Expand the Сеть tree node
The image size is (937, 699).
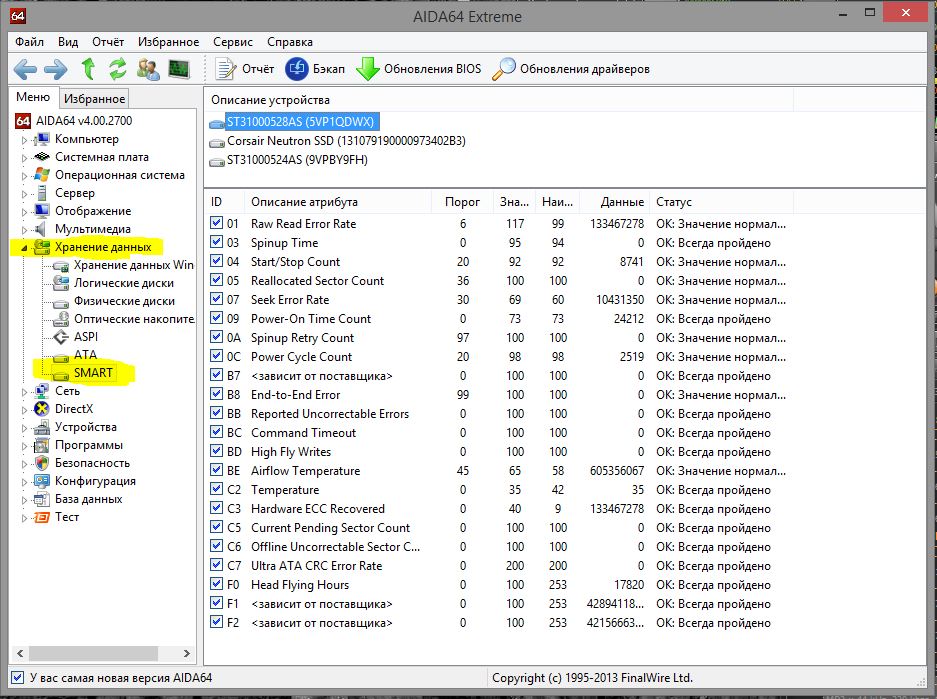click(25, 393)
